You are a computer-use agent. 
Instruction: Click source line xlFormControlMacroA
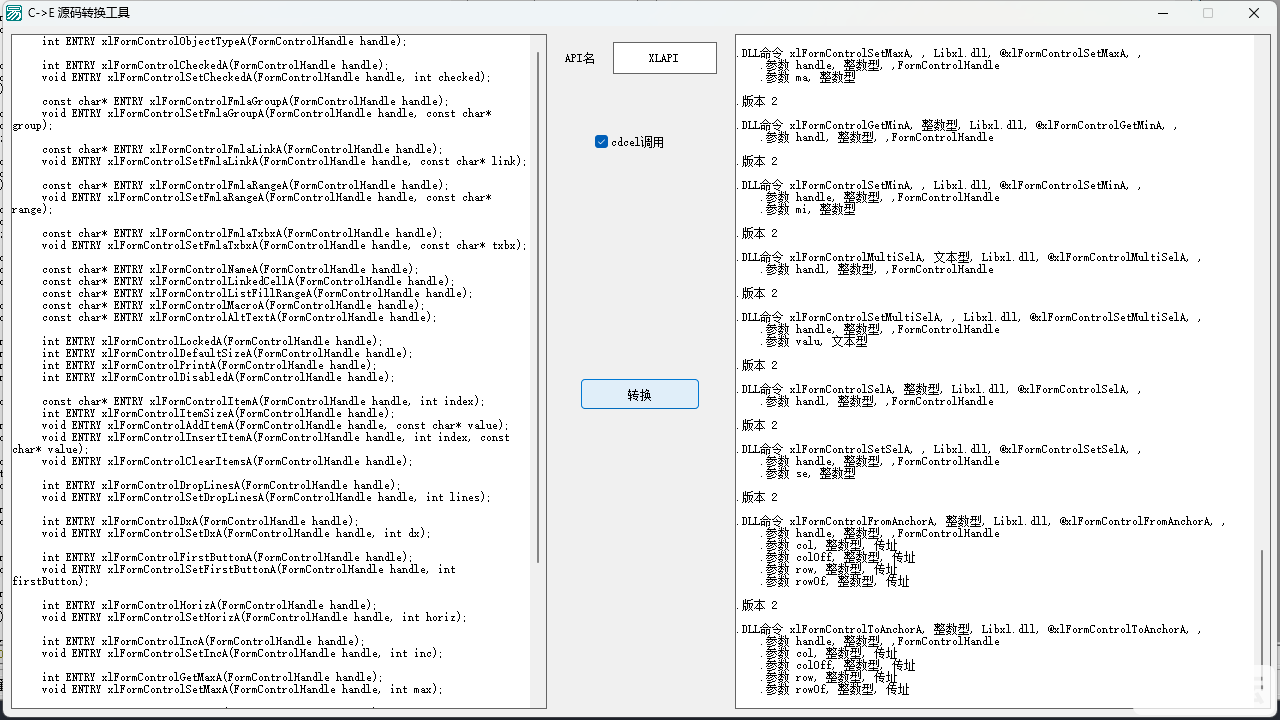[233, 305]
